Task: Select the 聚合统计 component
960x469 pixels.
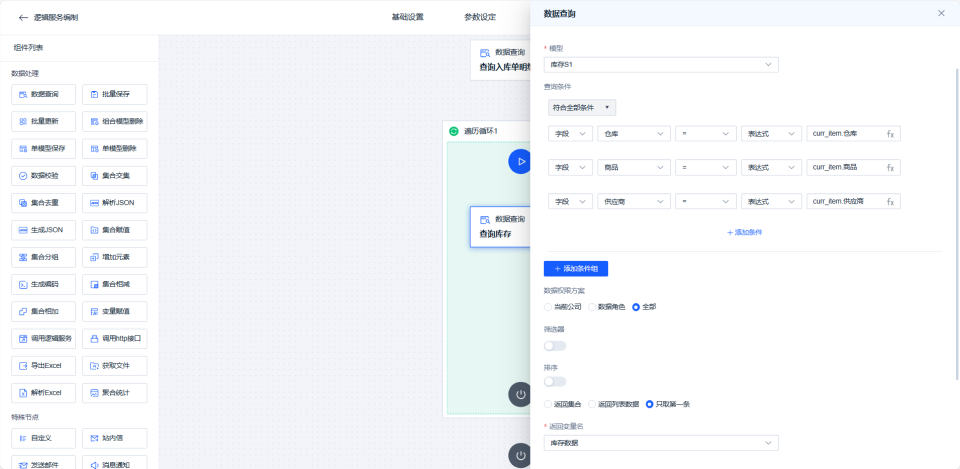Action: coord(114,393)
